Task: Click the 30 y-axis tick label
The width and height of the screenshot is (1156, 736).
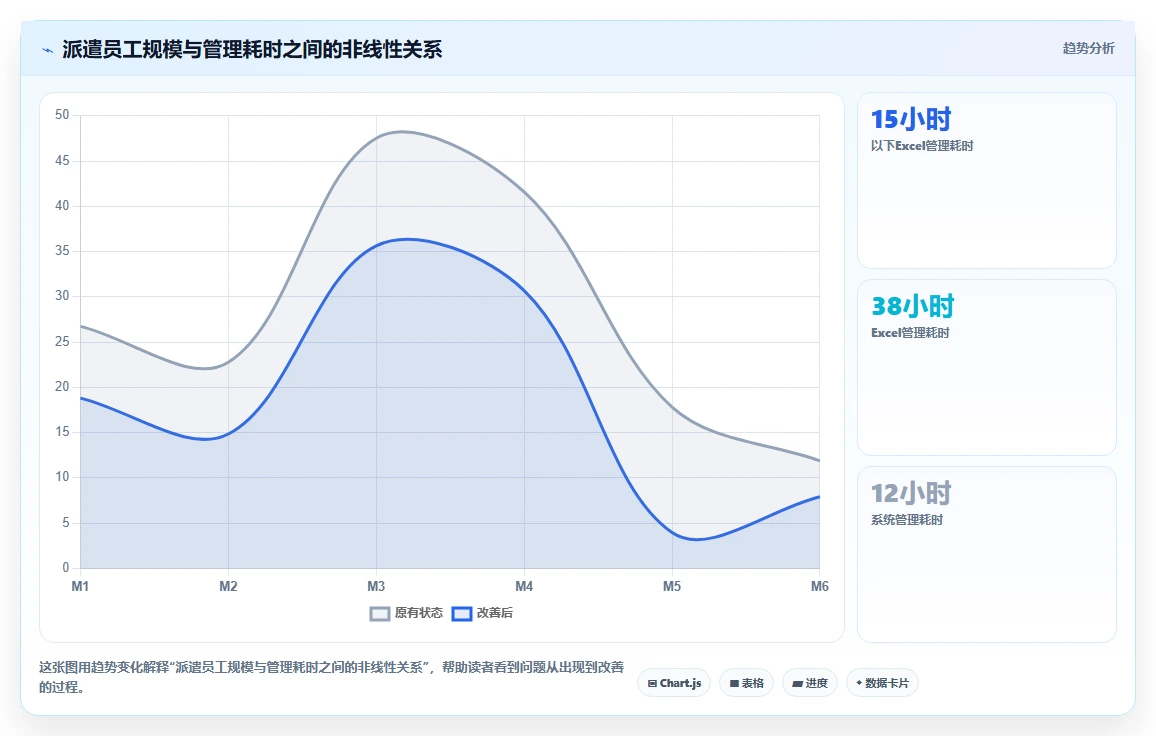Action: pos(62,295)
